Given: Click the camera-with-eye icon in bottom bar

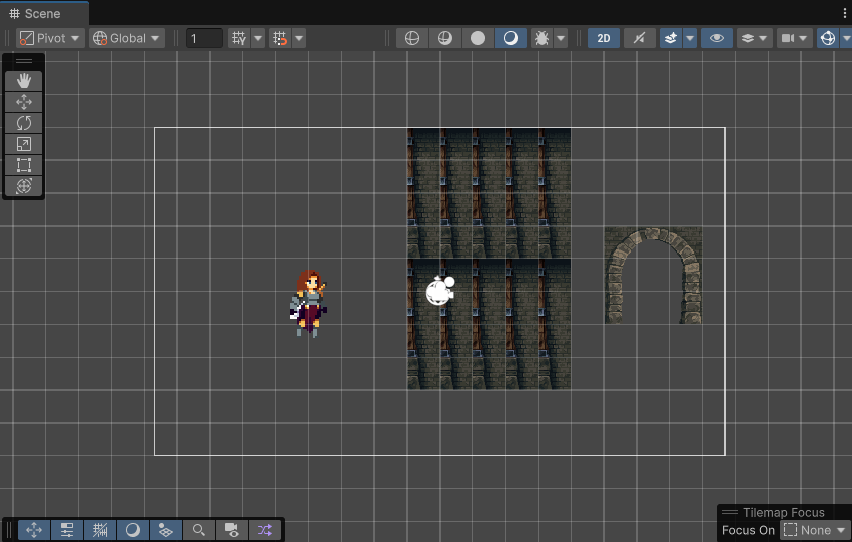Looking at the screenshot, I should tap(231, 530).
